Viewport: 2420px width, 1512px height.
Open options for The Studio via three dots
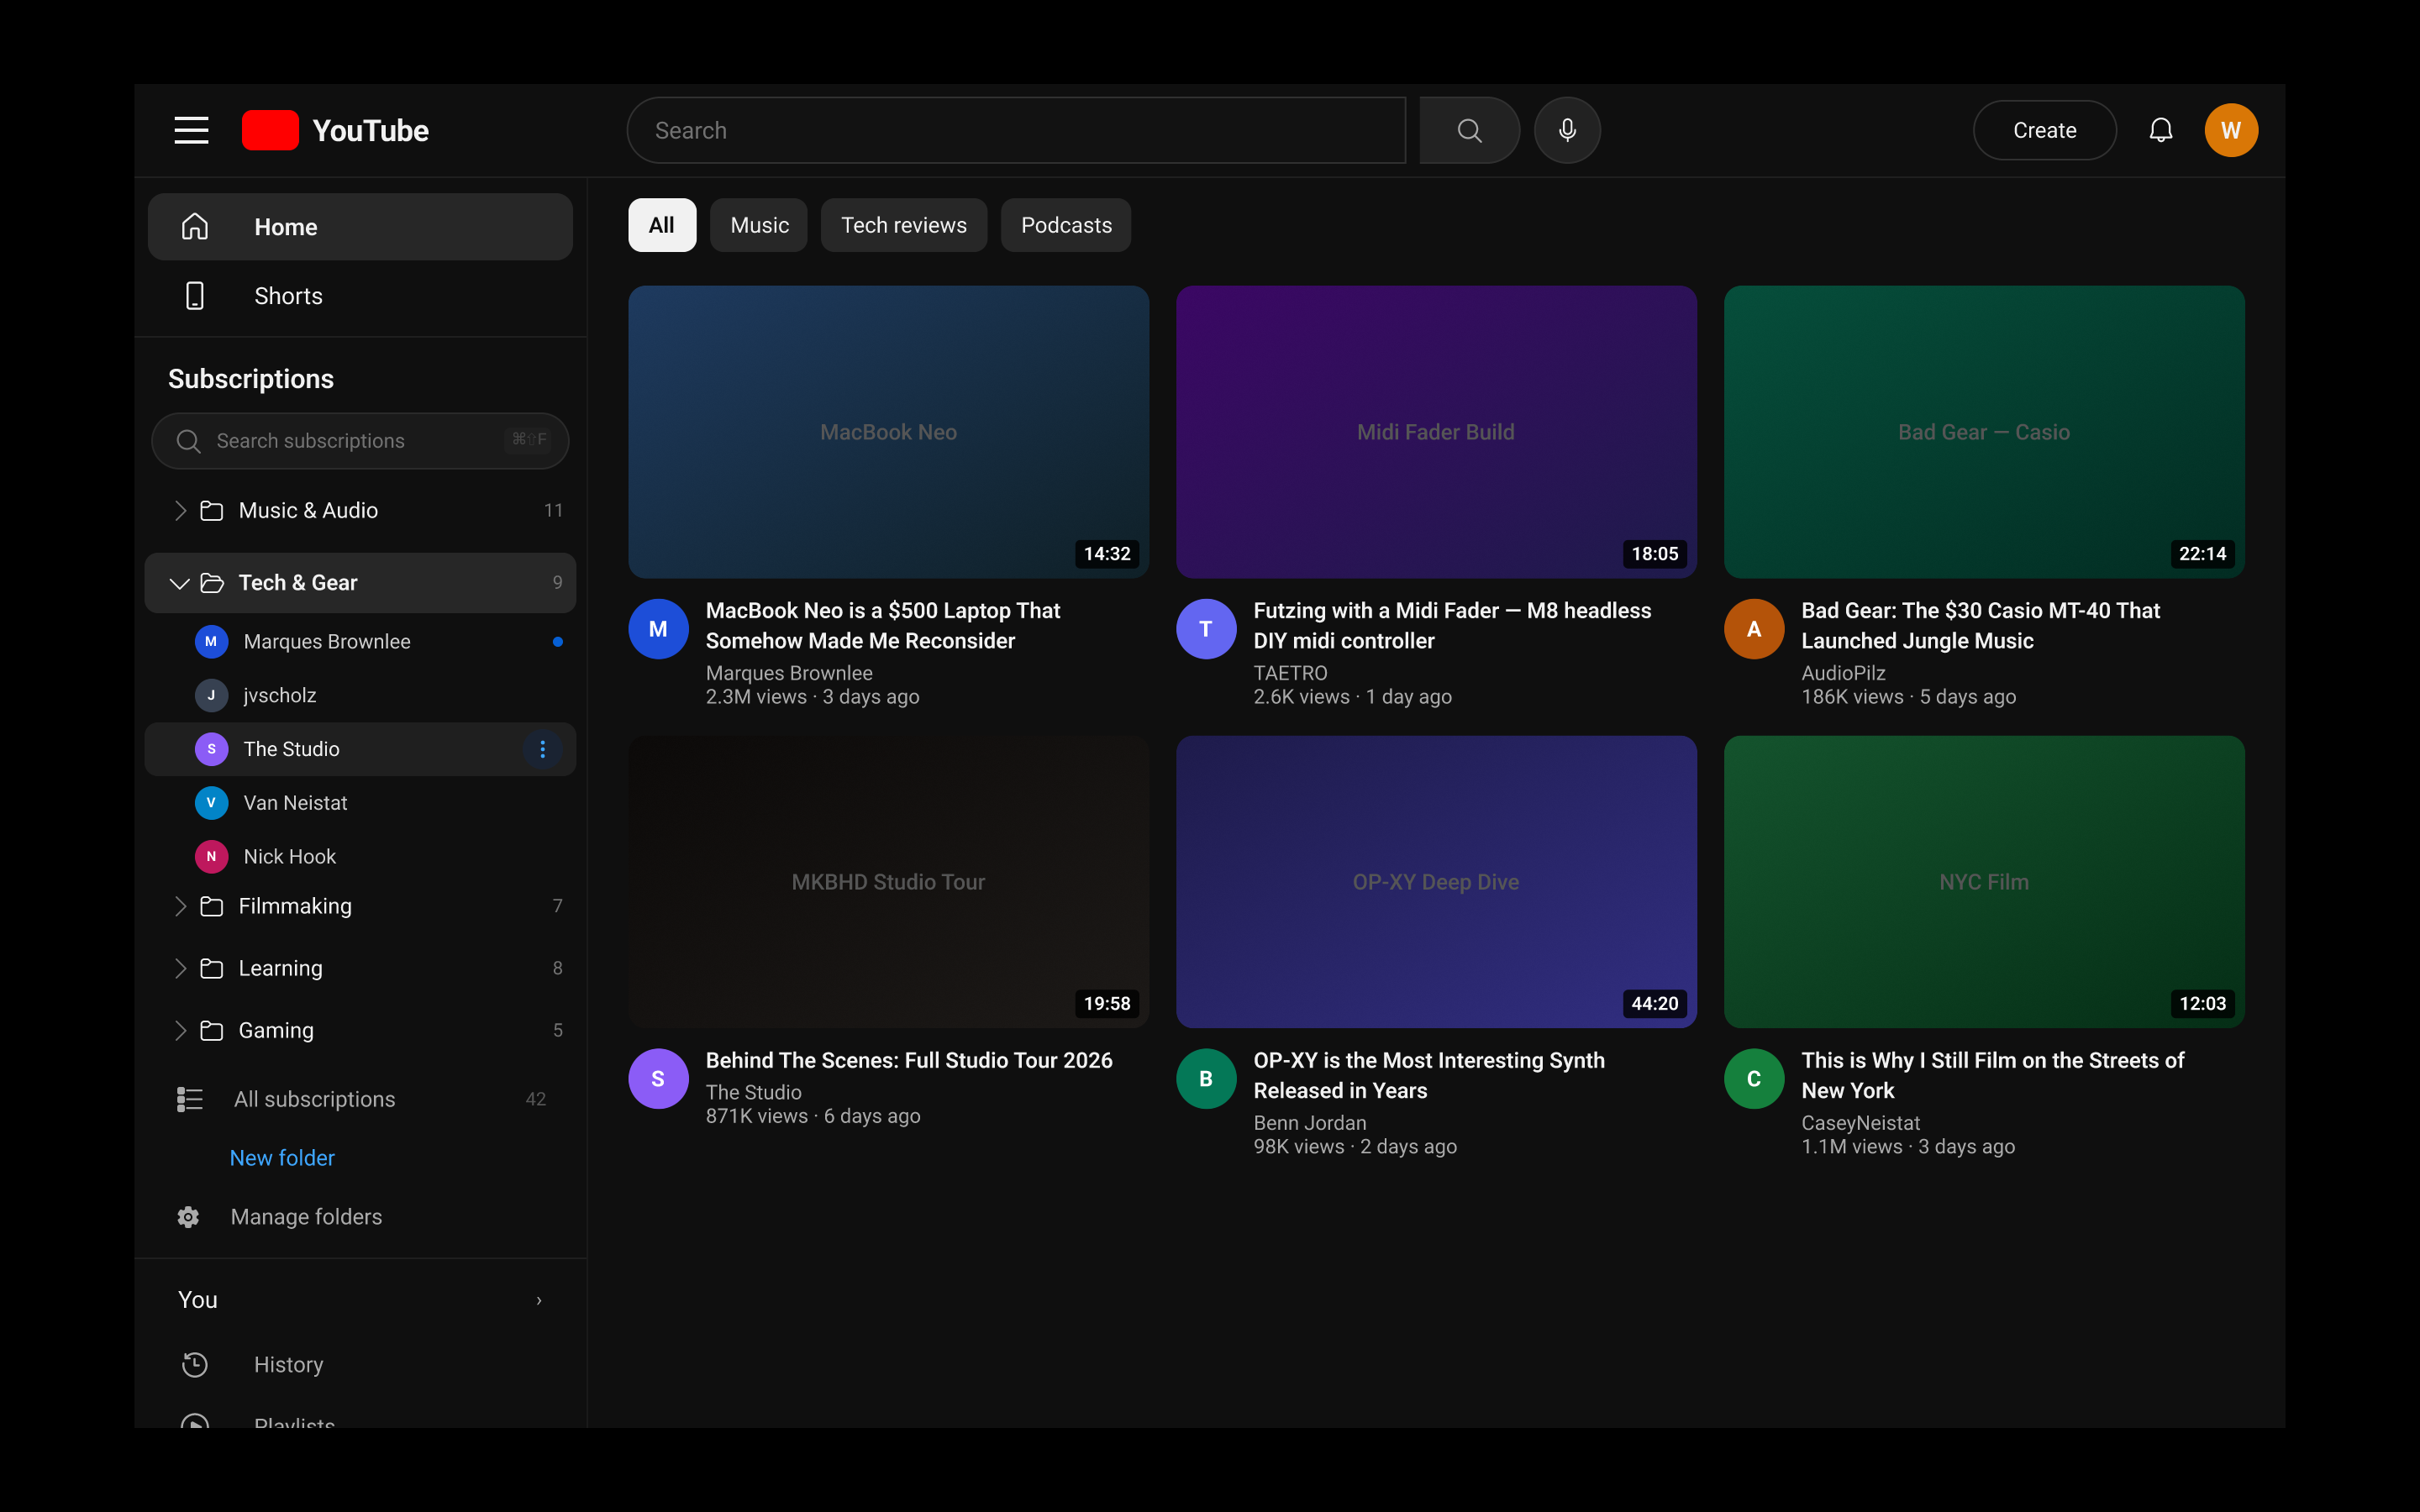pos(542,749)
